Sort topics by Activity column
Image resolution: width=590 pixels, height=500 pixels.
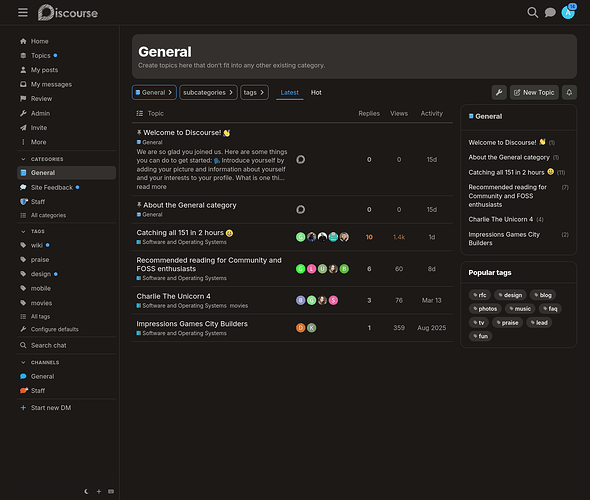(x=432, y=113)
